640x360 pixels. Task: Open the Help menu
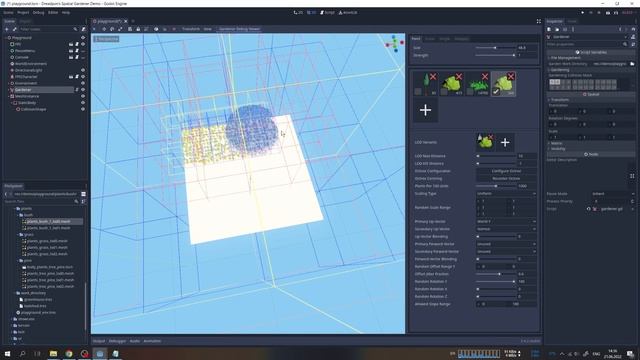pyautogui.click(x=66, y=13)
